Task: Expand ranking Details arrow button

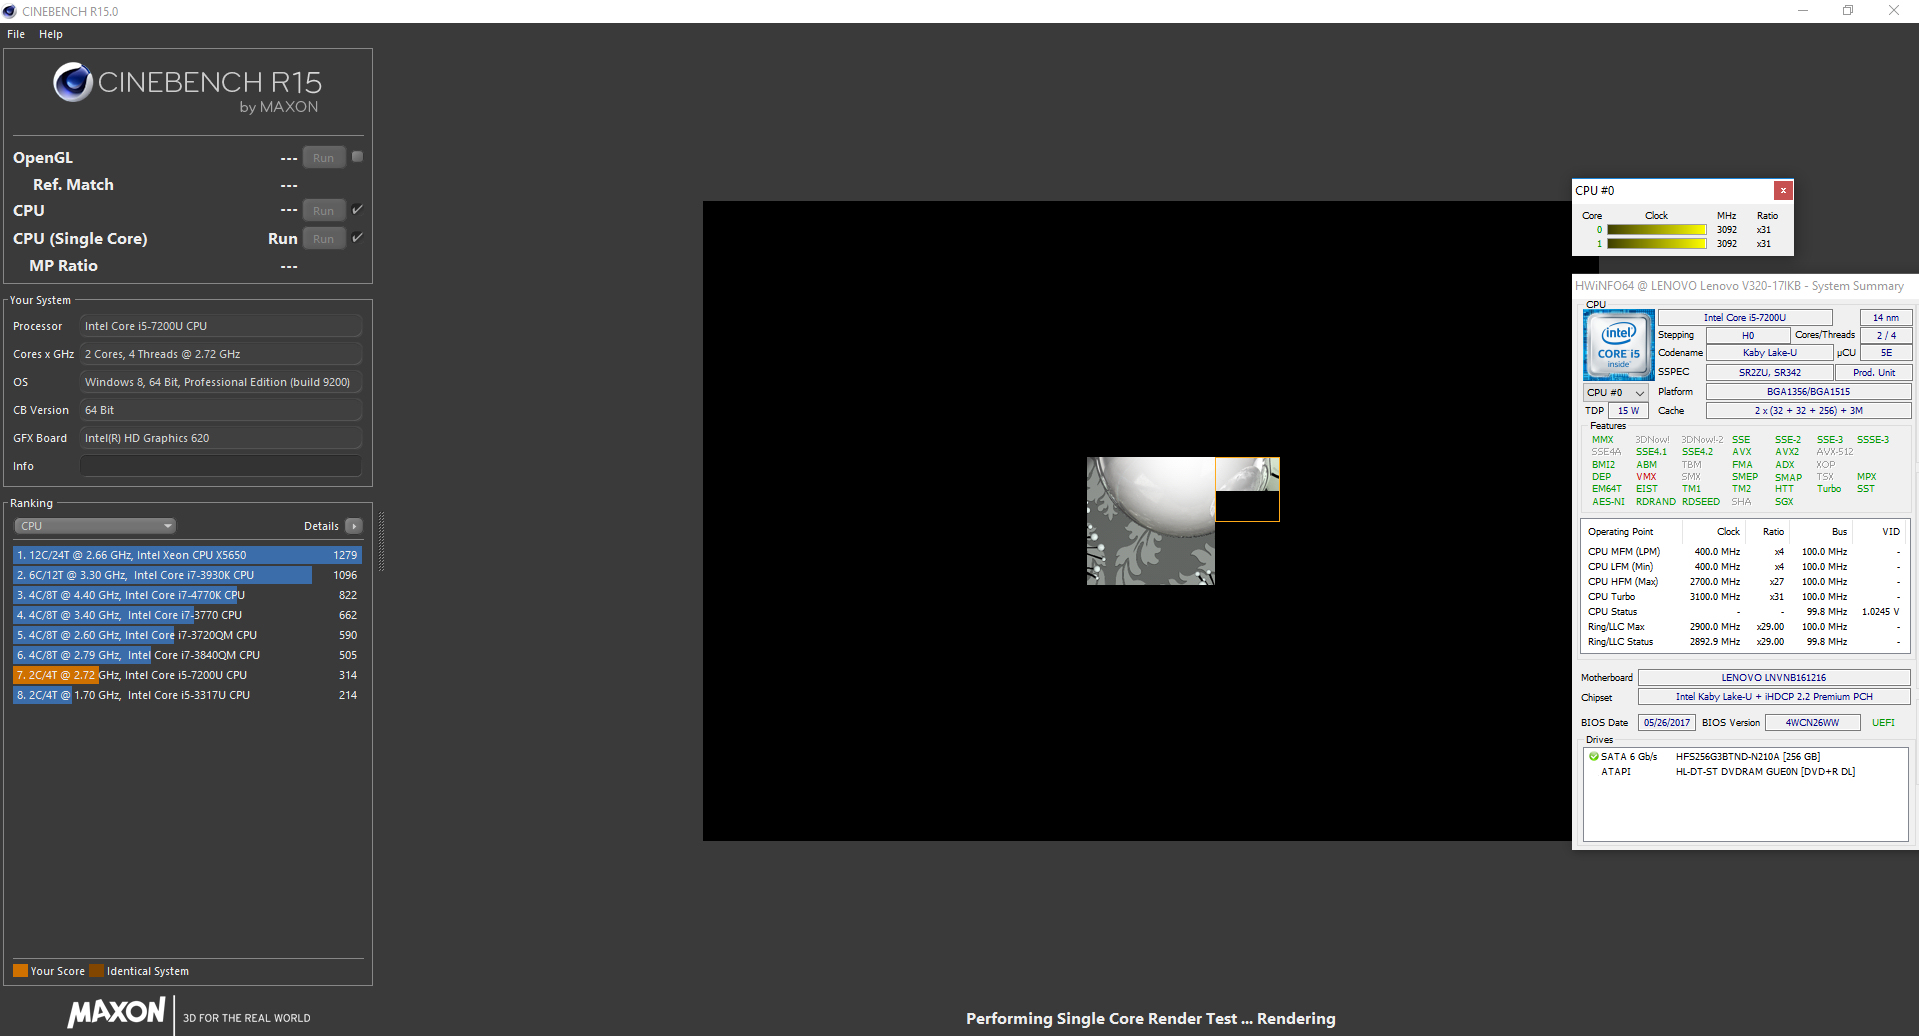Action: [353, 526]
